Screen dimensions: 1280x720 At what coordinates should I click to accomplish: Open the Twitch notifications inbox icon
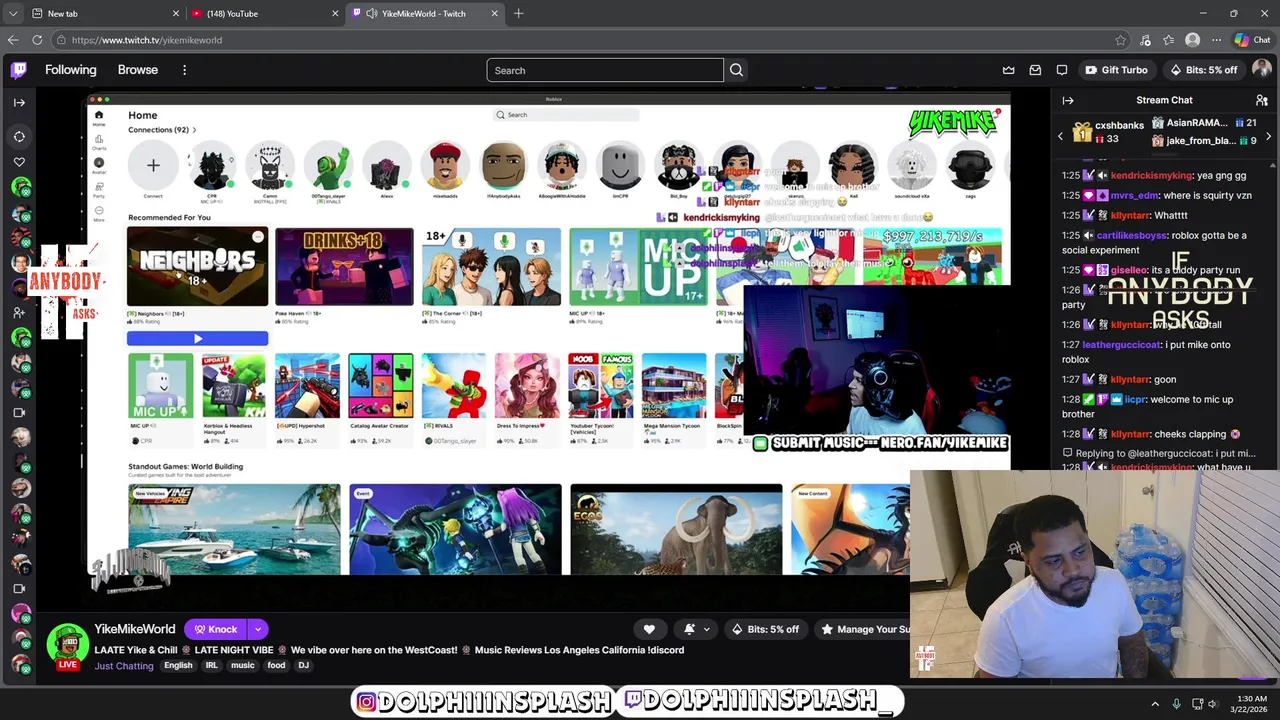pos(1035,70)
